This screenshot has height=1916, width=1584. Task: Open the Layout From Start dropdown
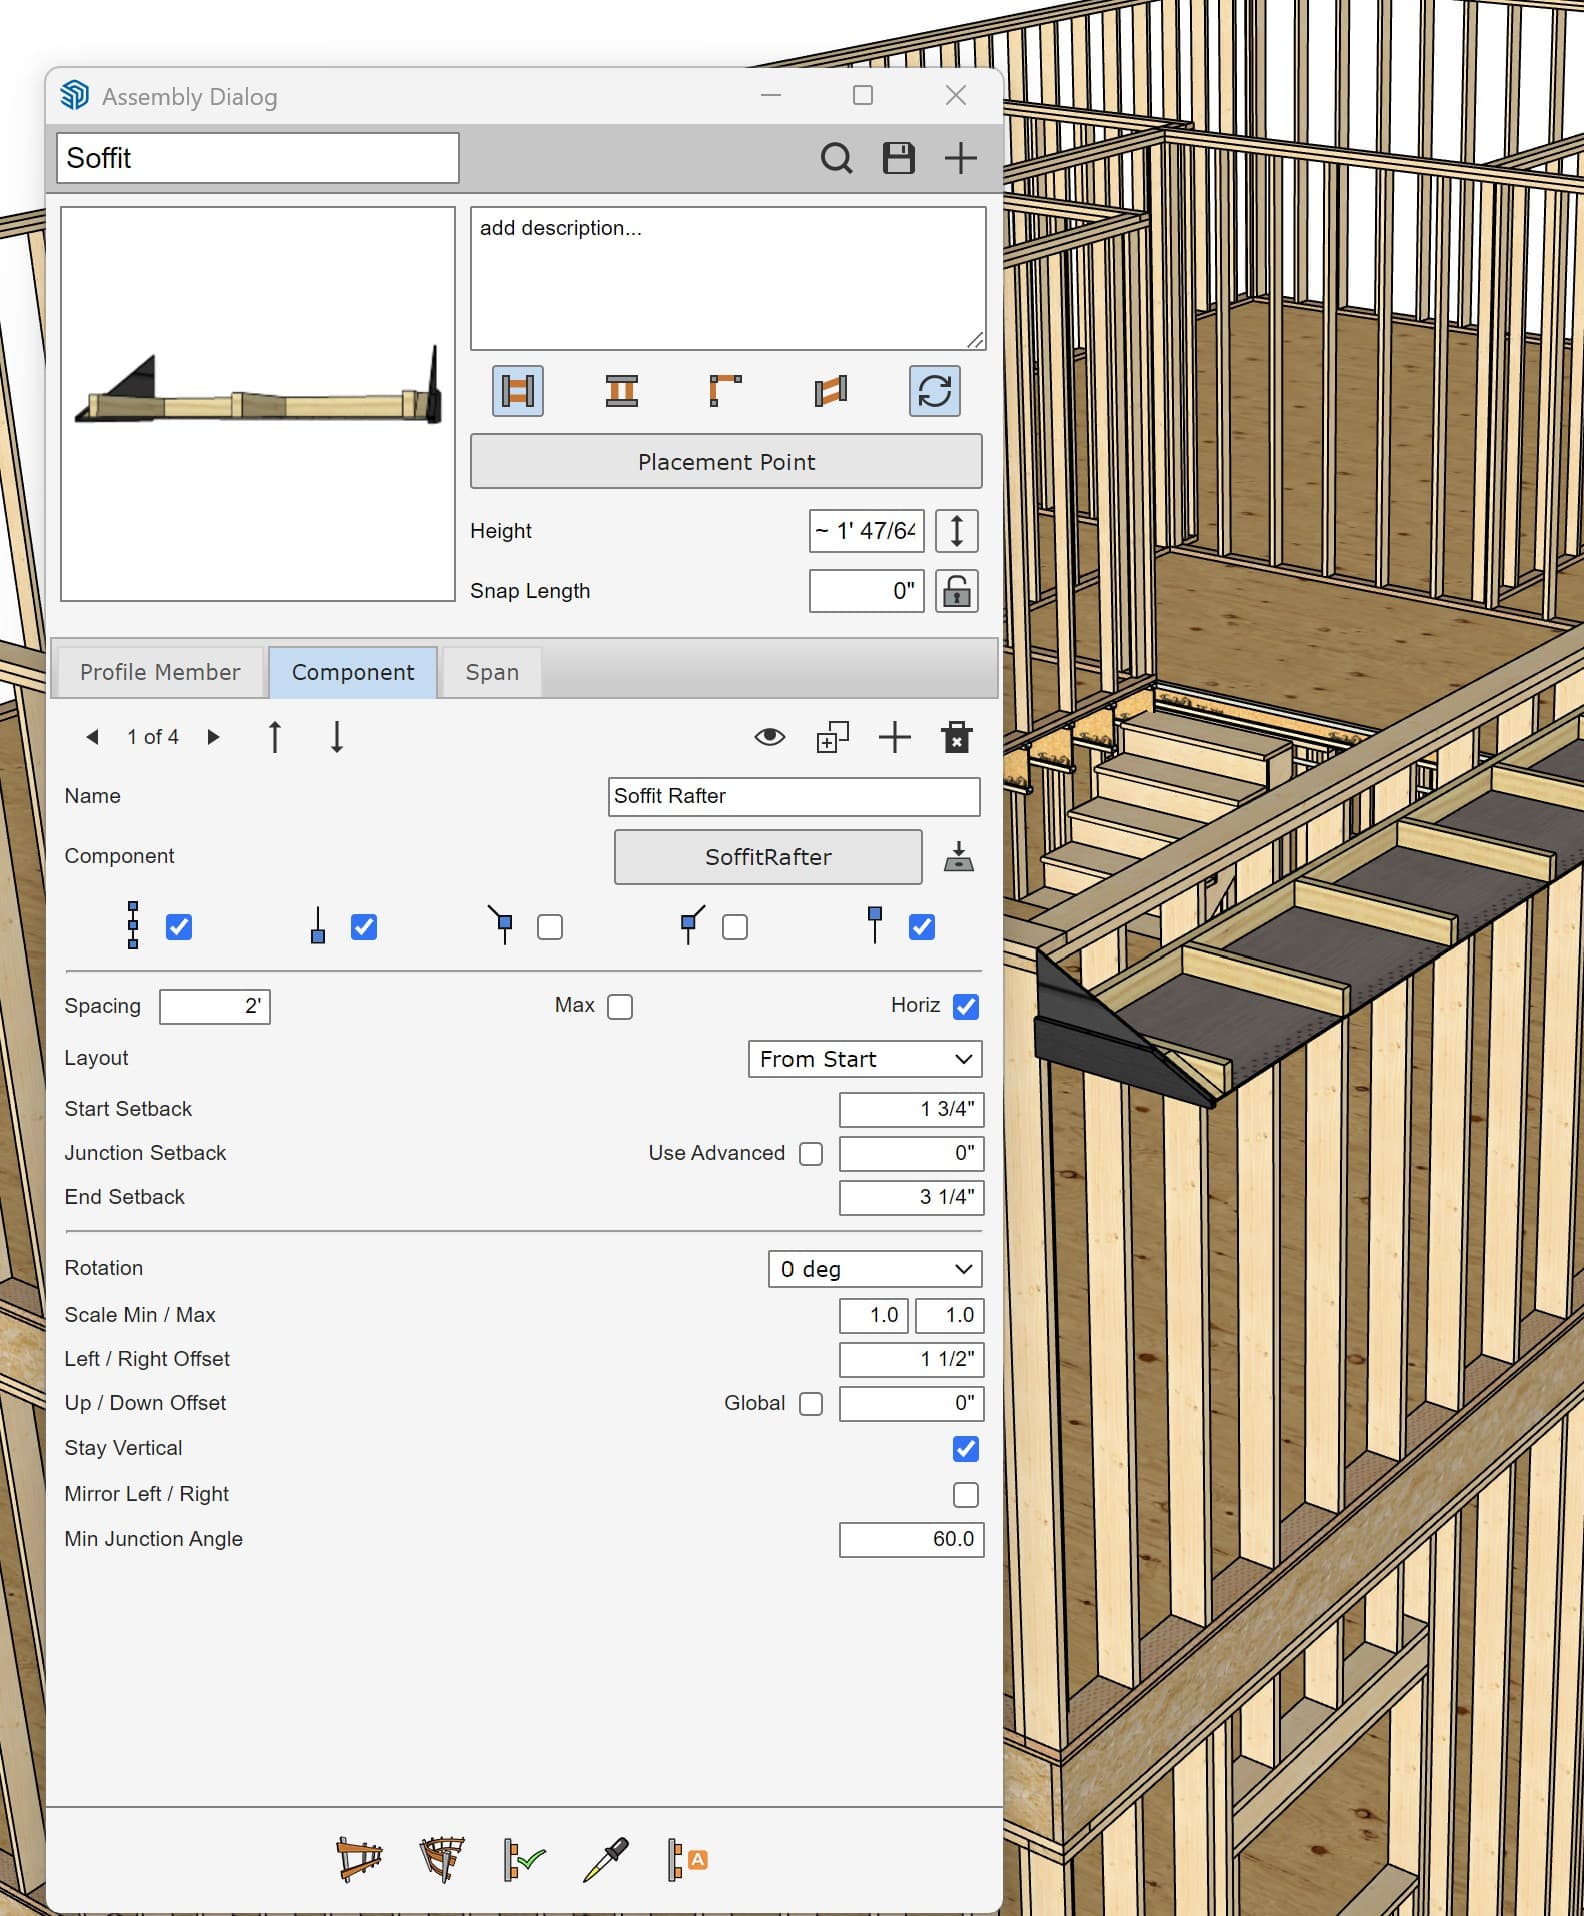865,1059
